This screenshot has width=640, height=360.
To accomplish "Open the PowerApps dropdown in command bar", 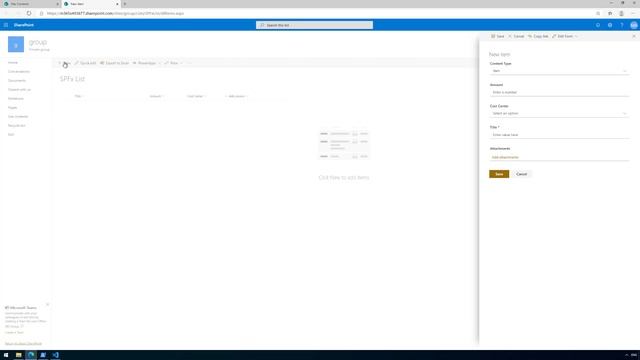I will point(147,63).
